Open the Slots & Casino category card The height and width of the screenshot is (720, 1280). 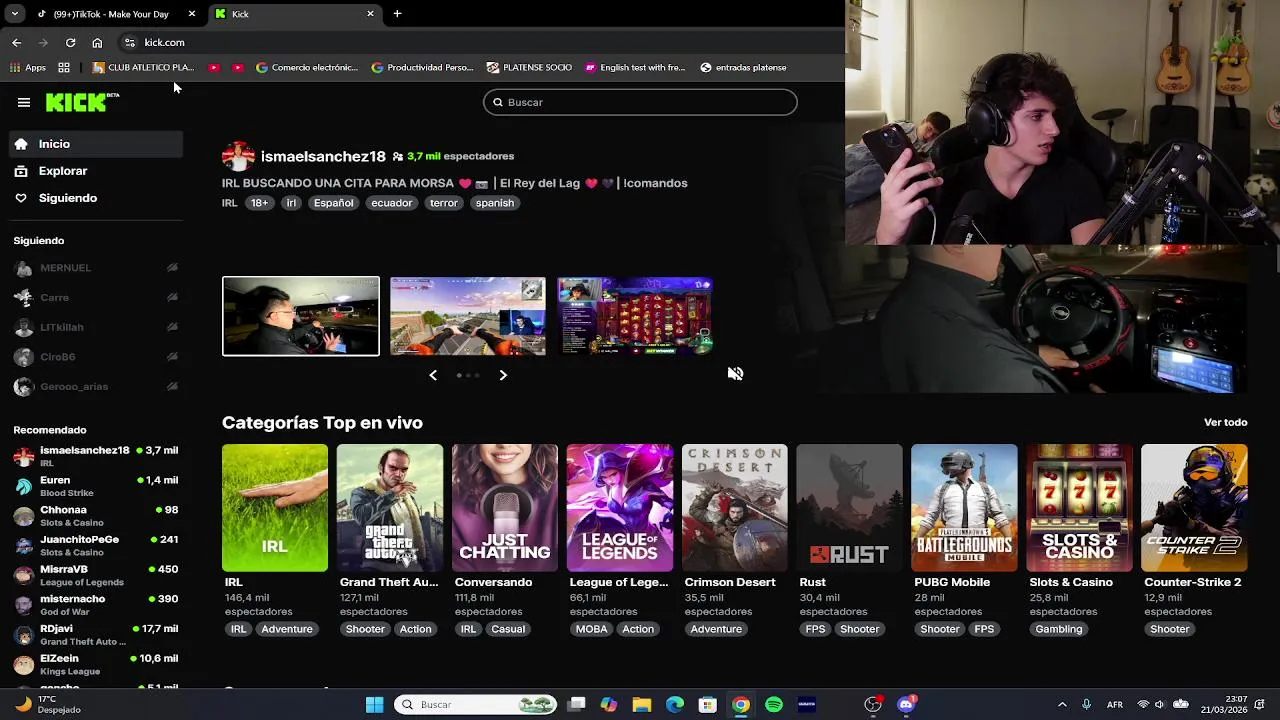tap(1079, 508)
